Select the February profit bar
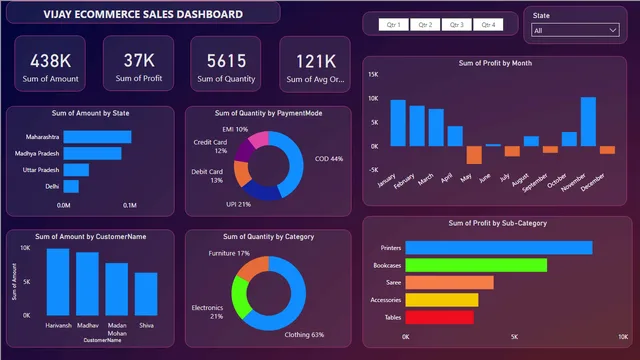The height and width of the screenshot is (360, 640). tap(417, 126)
